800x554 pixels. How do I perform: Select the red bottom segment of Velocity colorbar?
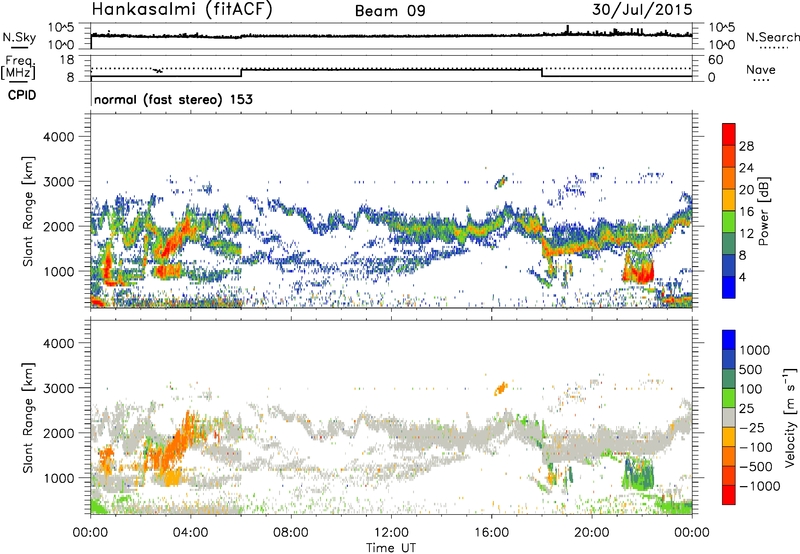tap(729, 495)
